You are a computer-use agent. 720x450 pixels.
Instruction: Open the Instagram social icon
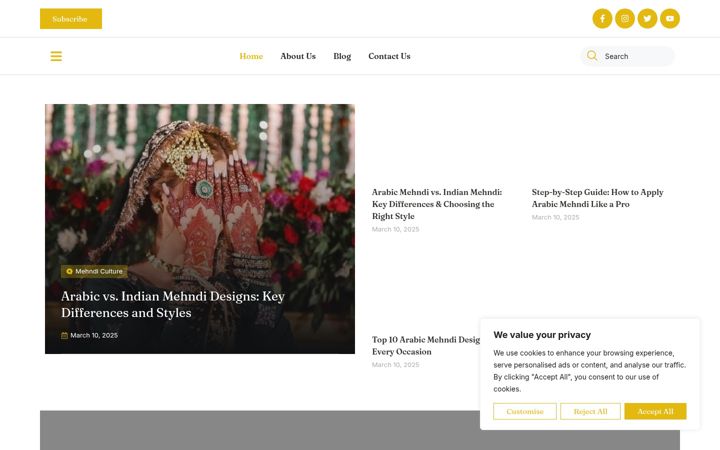coord(624,19)
